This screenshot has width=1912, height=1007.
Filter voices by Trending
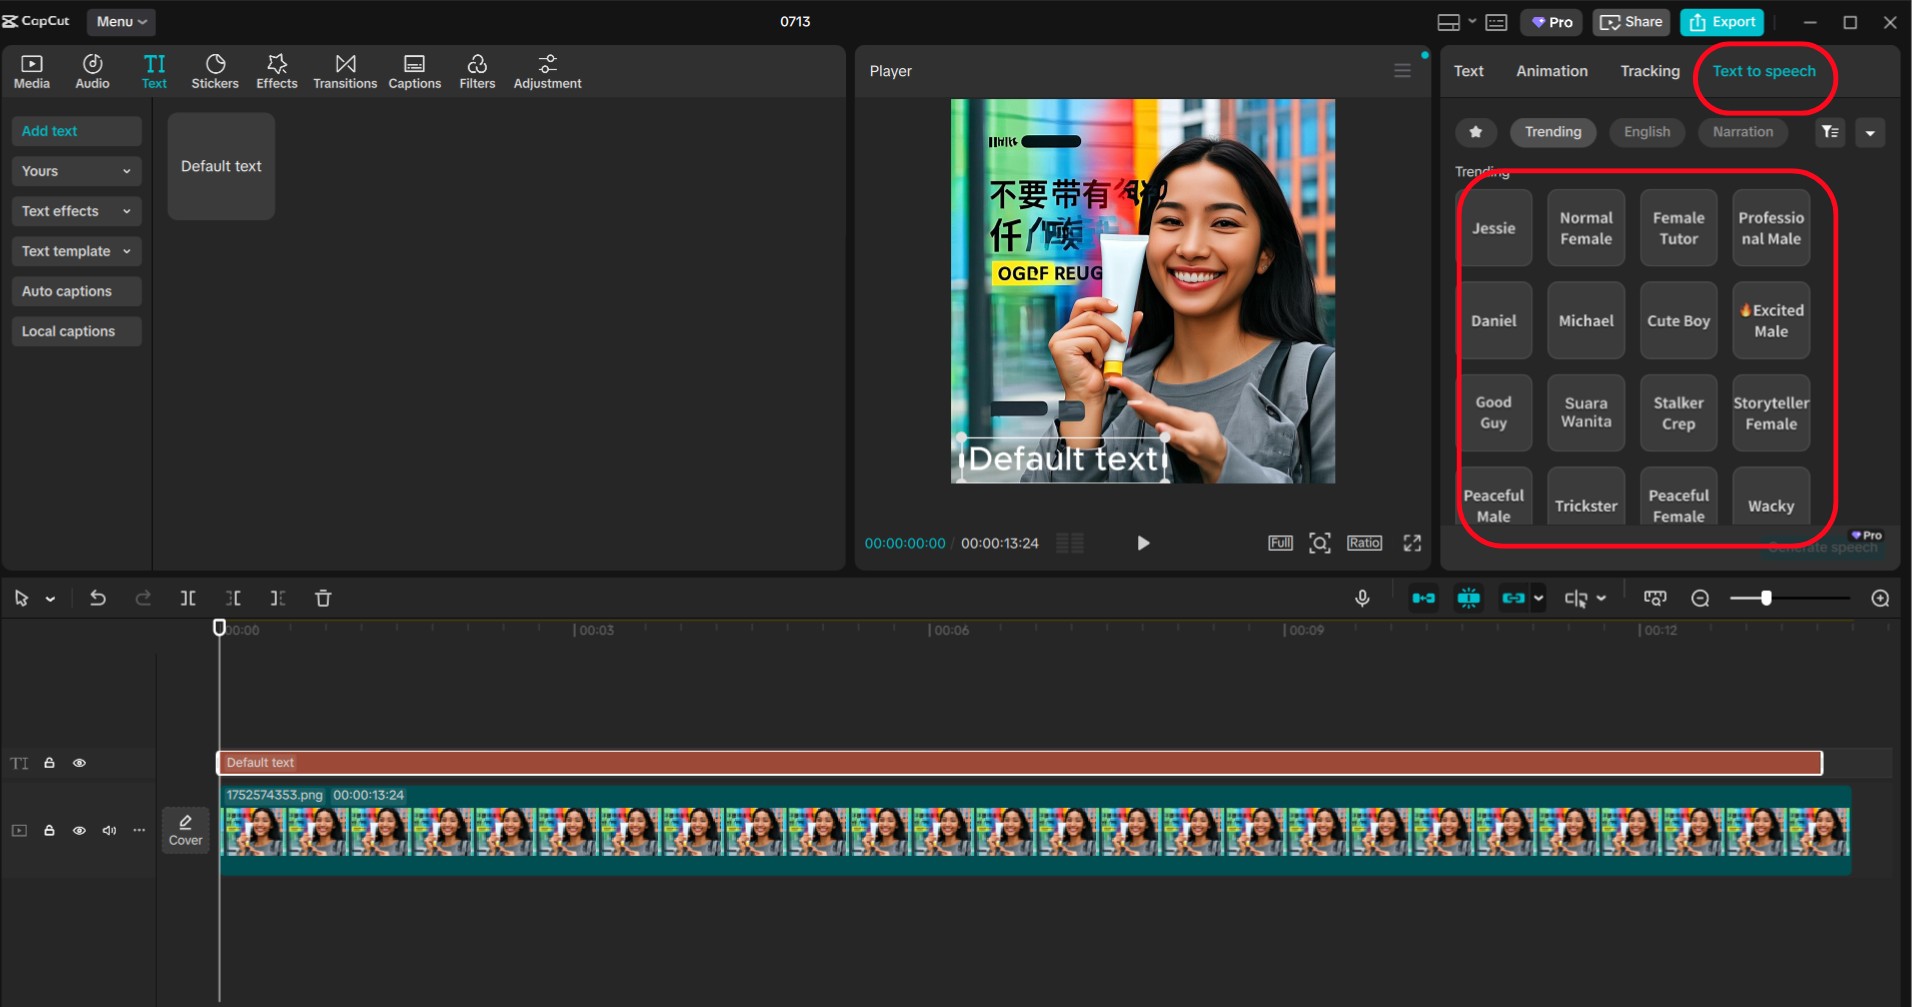(x=1552, y=132)
